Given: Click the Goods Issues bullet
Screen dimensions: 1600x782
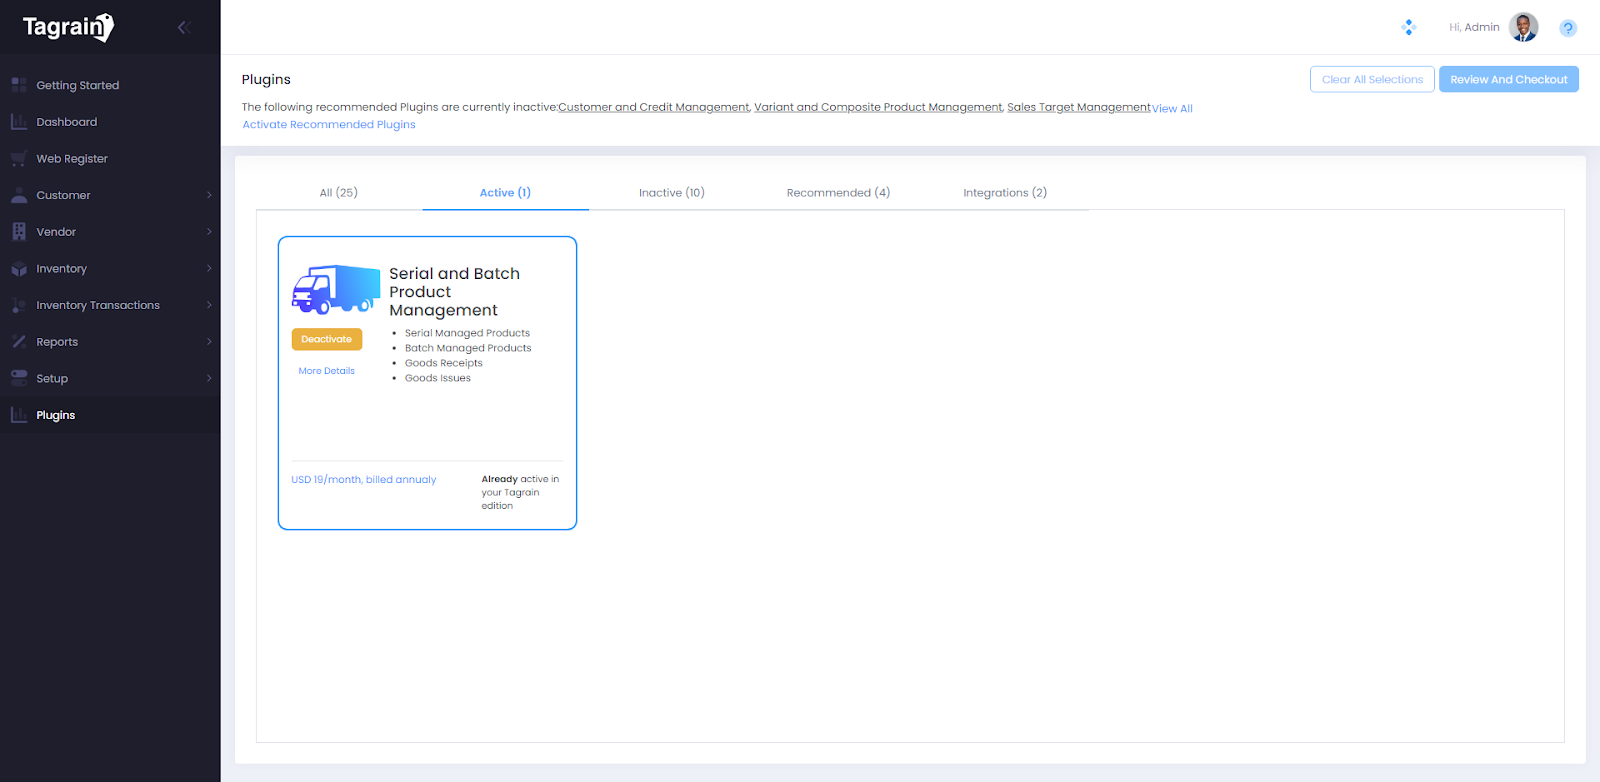Looking at the screenshot, I should (x=438, y=378).
